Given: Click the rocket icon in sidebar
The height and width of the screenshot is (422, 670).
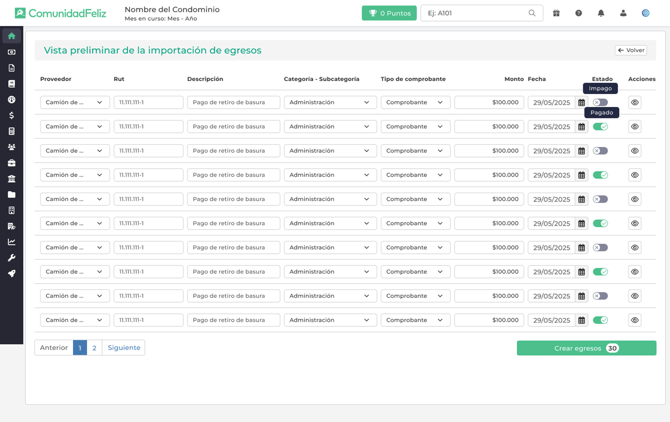Looking at the screenshot, I should (12, 273).
